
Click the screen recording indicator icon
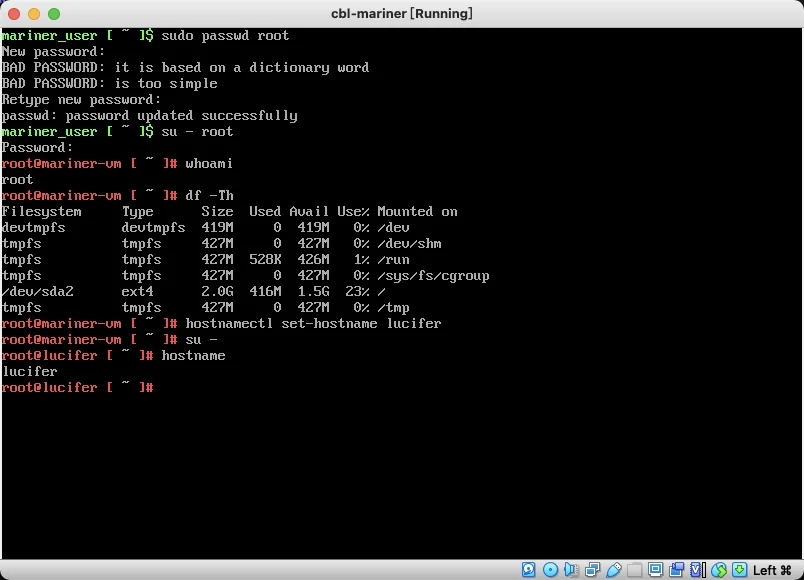pos(676,569)
